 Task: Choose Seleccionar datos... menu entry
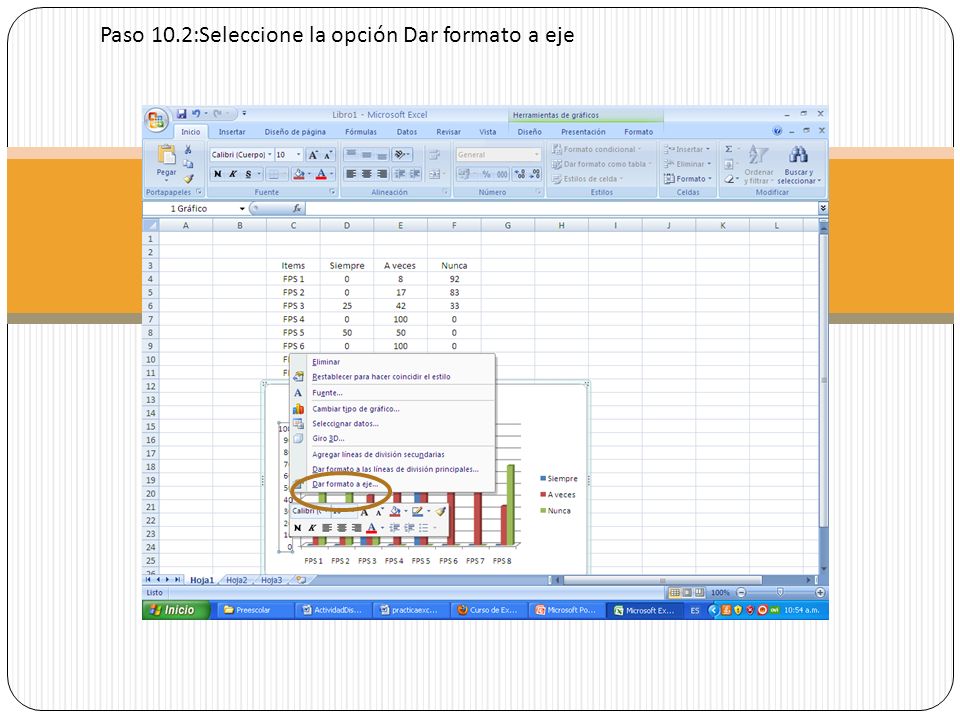coord(392,424)
